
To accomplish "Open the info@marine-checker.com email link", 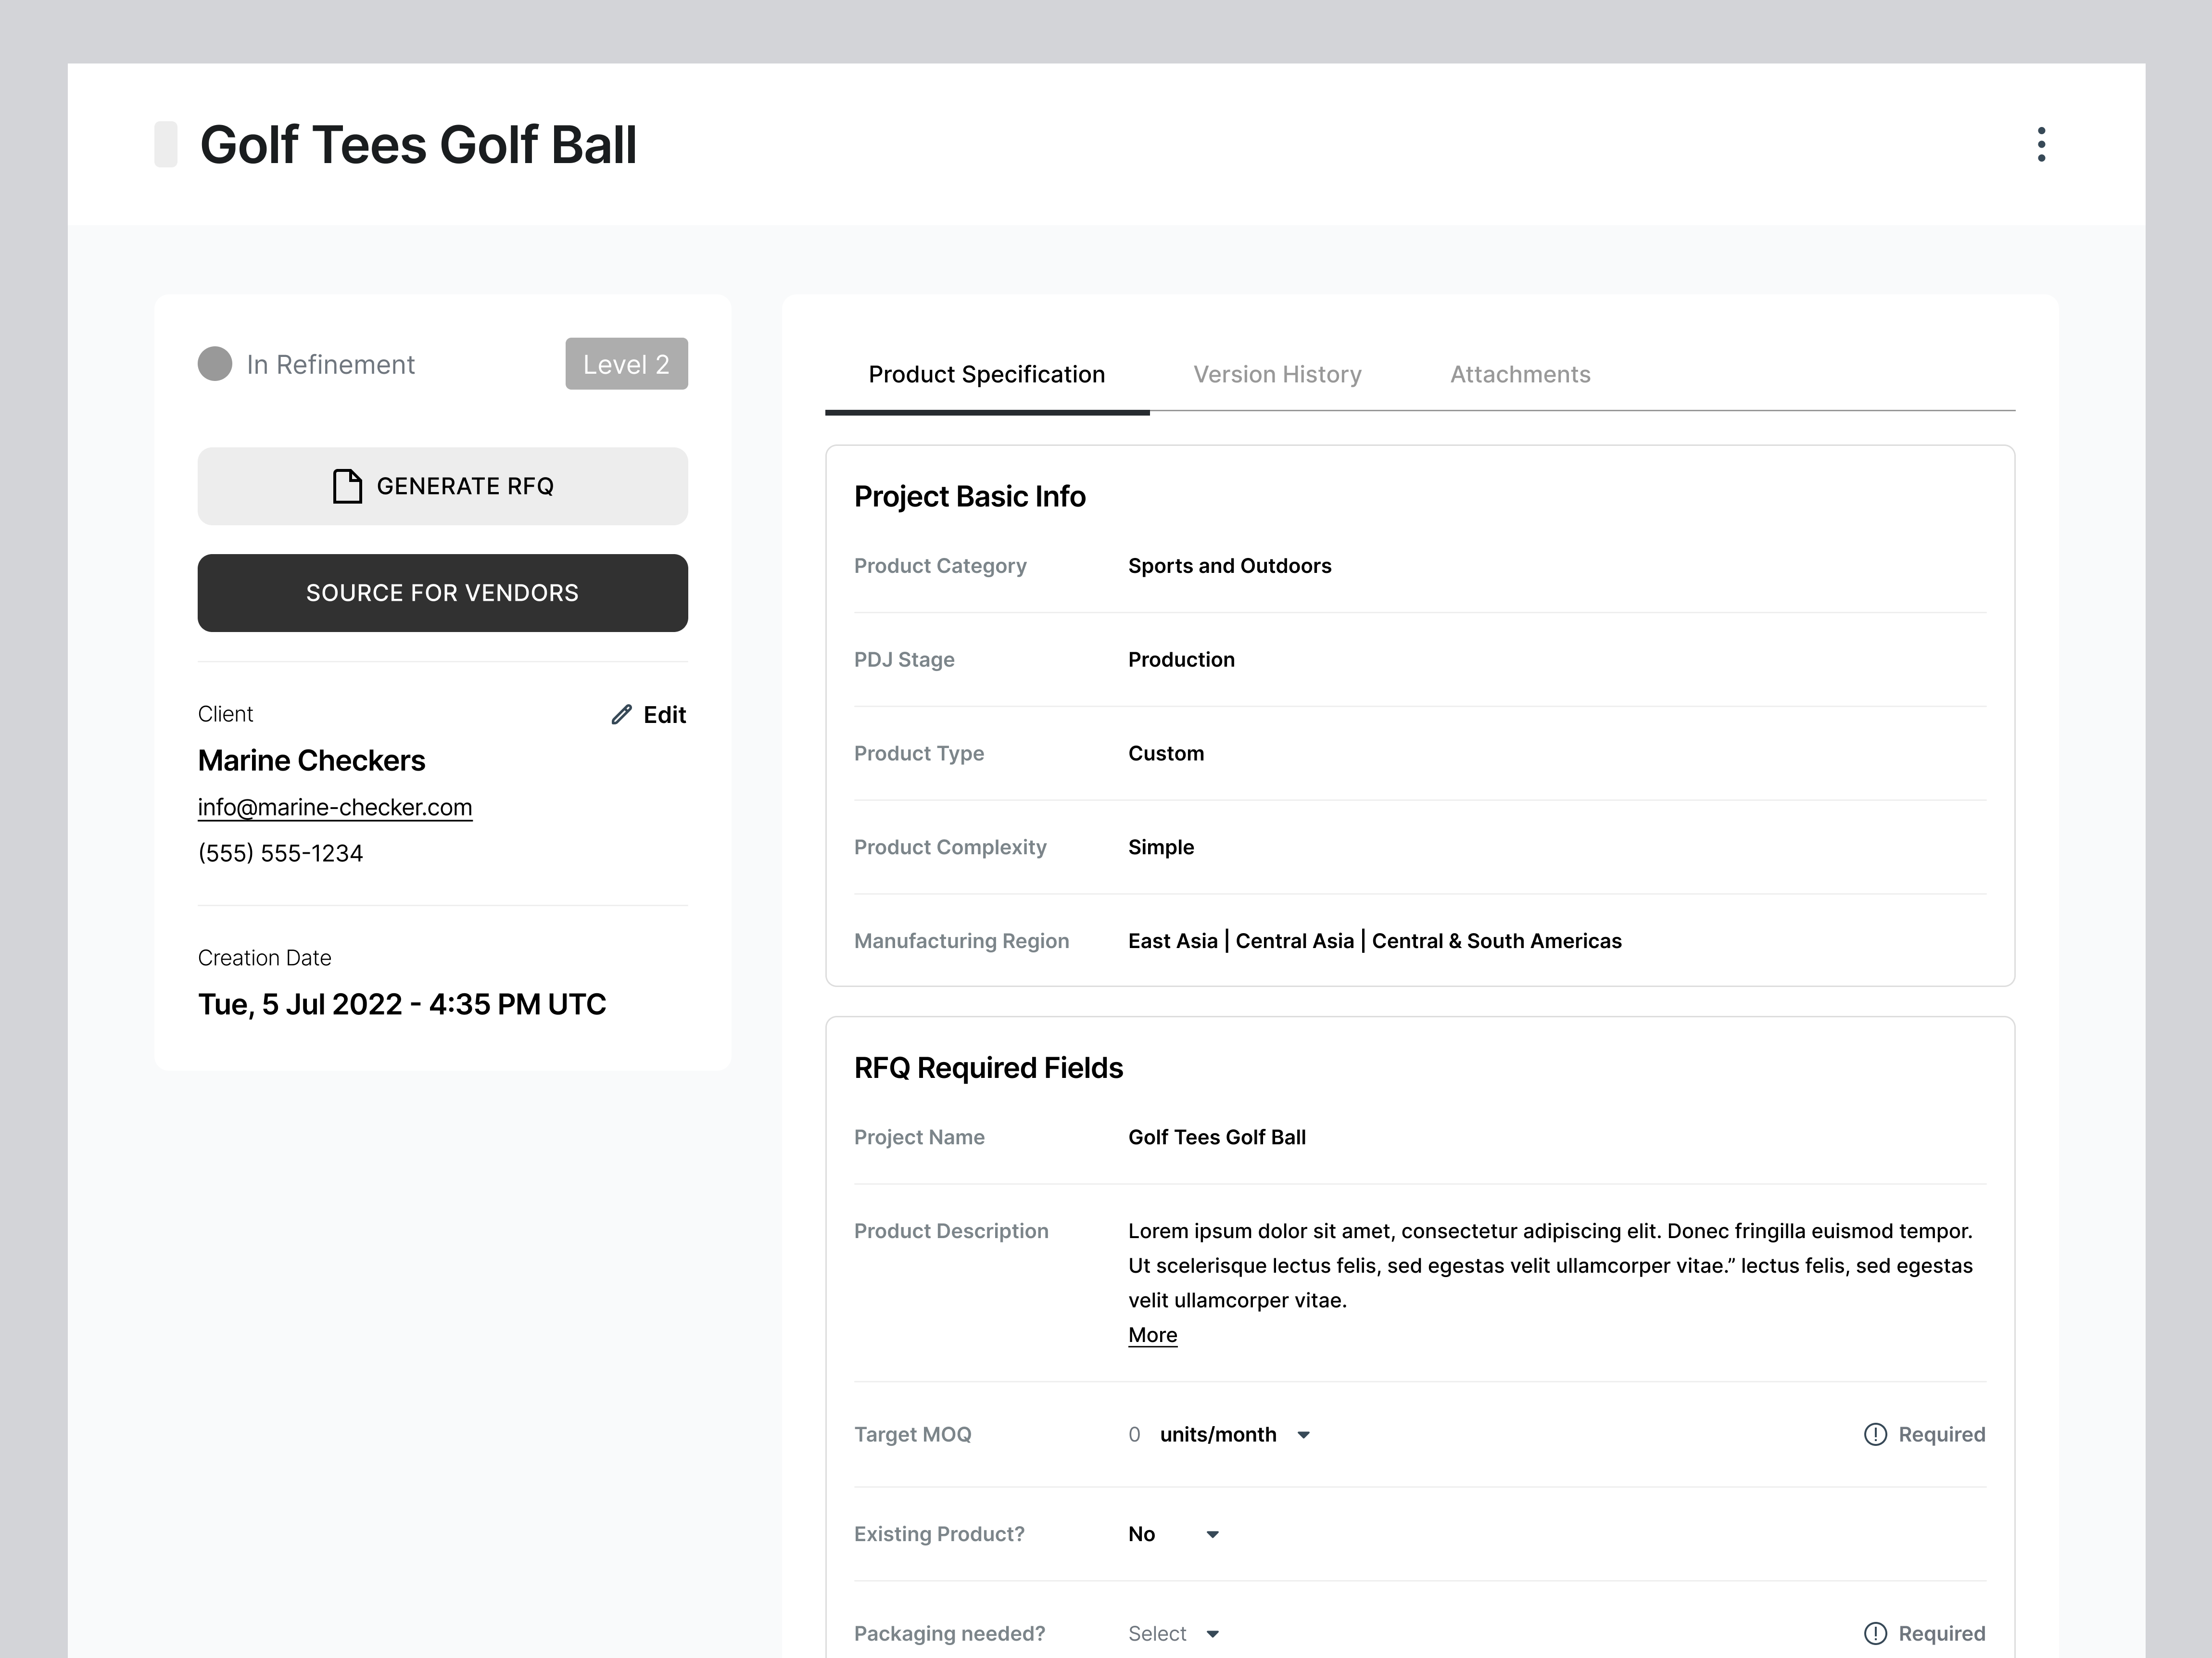I will [x=335, y=807].
